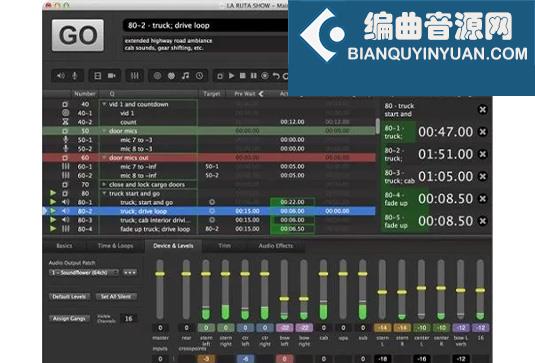Click the notes field 'extended highway road ambiance'
Viewport: 535px width, 363px height.
[205, 44]
